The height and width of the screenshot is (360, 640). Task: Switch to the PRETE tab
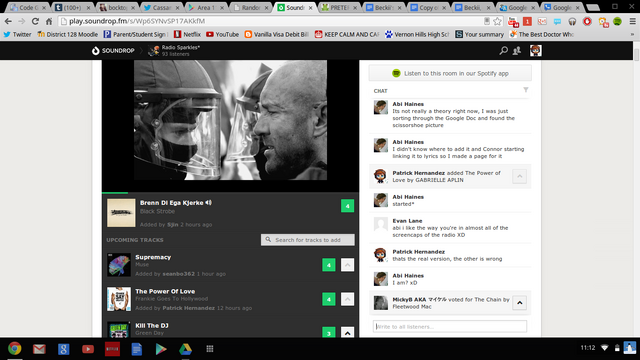pos(339,7)
